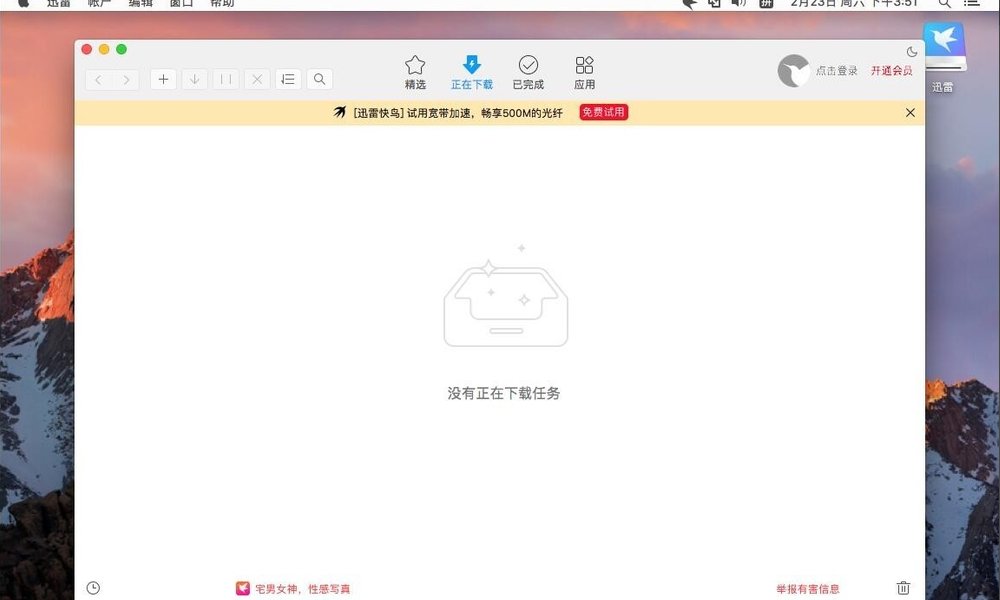The height and width of the screenshot is (600, 1000).
Task: Dismiss the broadband promotion banner
Action: click(x=910, y=112)
